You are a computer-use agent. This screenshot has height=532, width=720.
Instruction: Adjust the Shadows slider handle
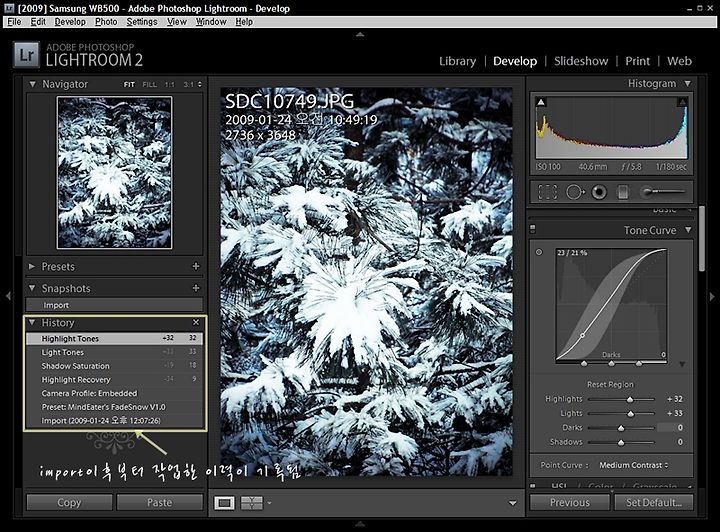621,442
